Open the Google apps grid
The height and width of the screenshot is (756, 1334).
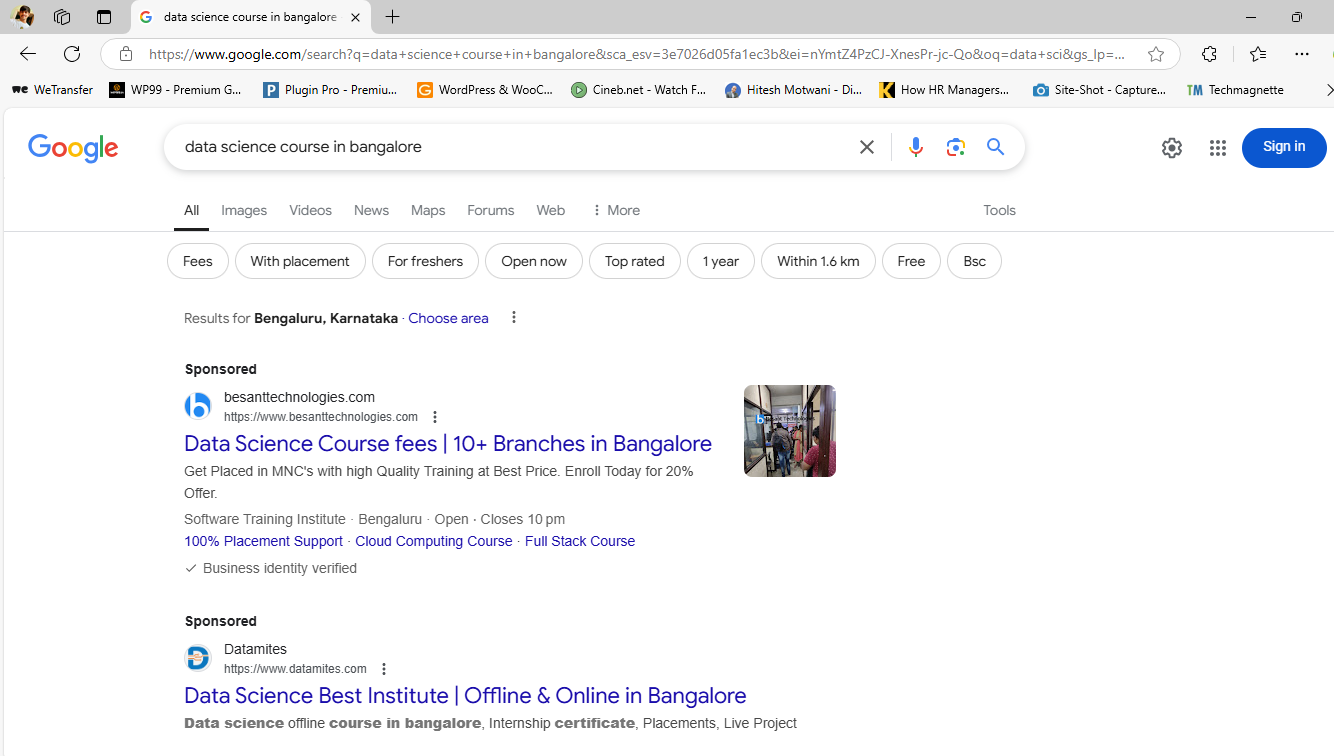pyautogui.click(x=1217, y=148)
